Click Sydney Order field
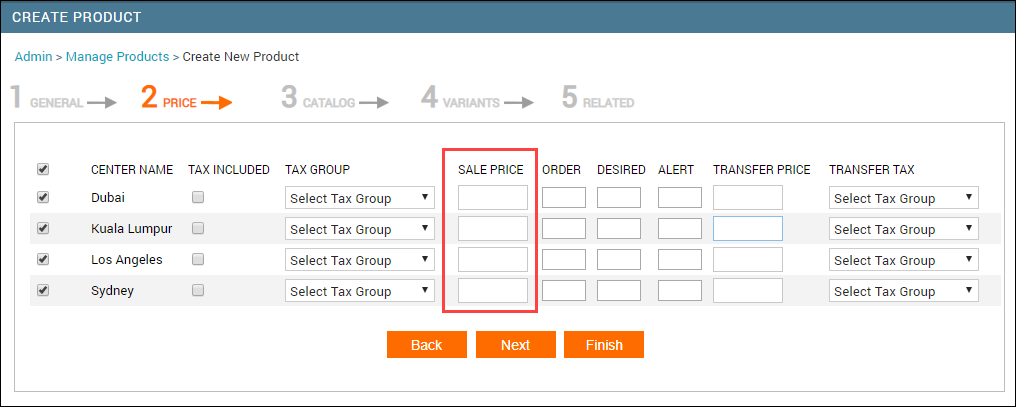 [564, 291]
